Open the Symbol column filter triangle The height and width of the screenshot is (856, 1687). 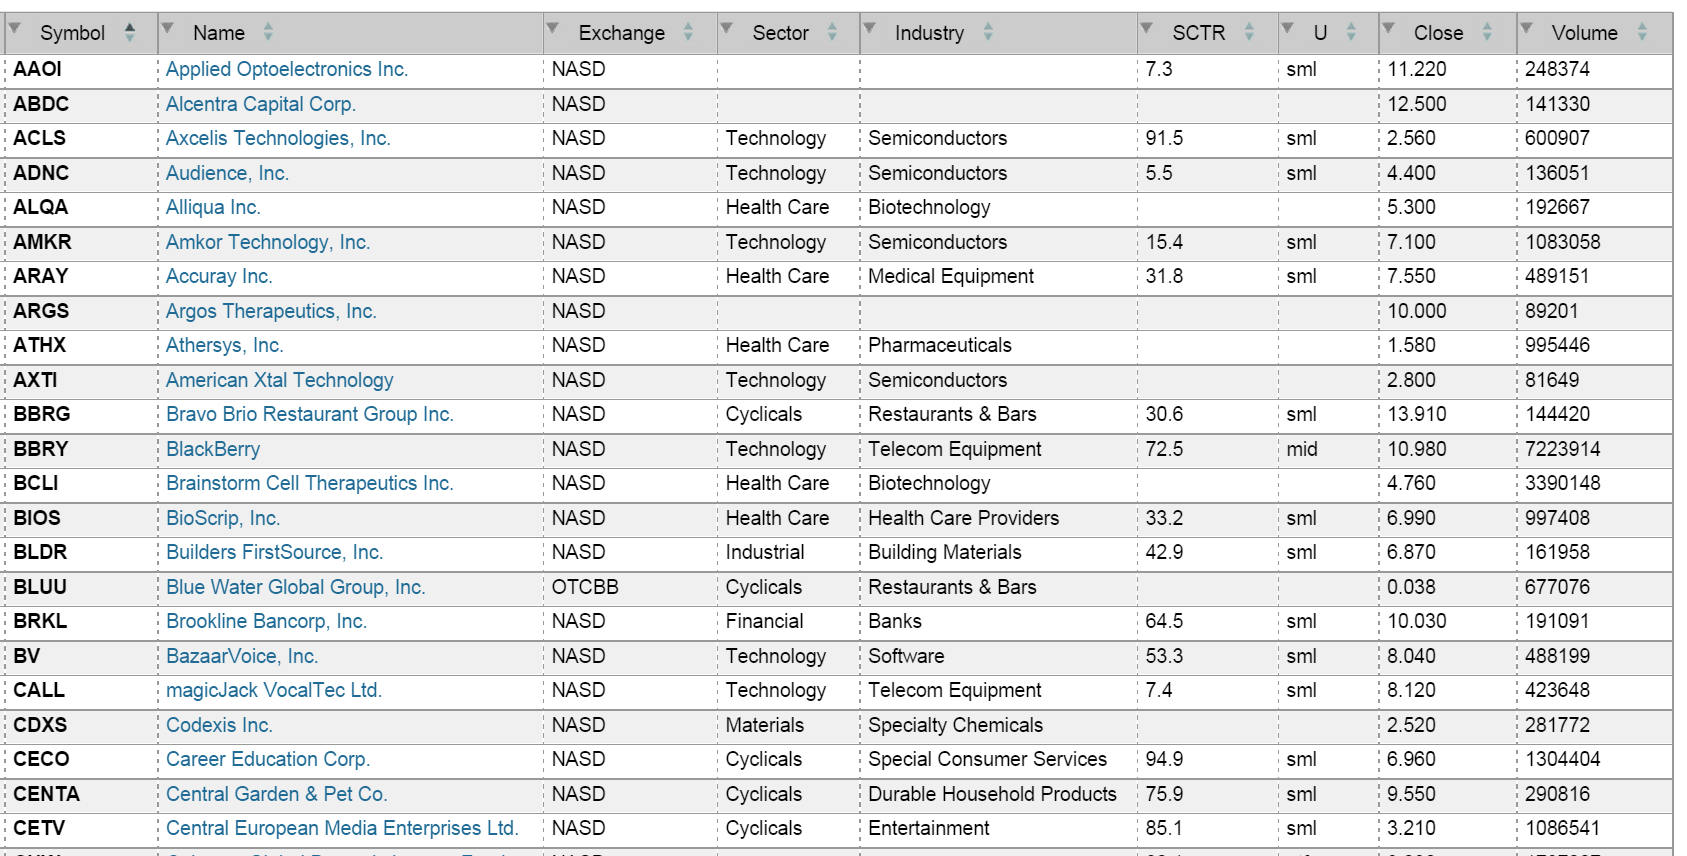coord(15,28)
